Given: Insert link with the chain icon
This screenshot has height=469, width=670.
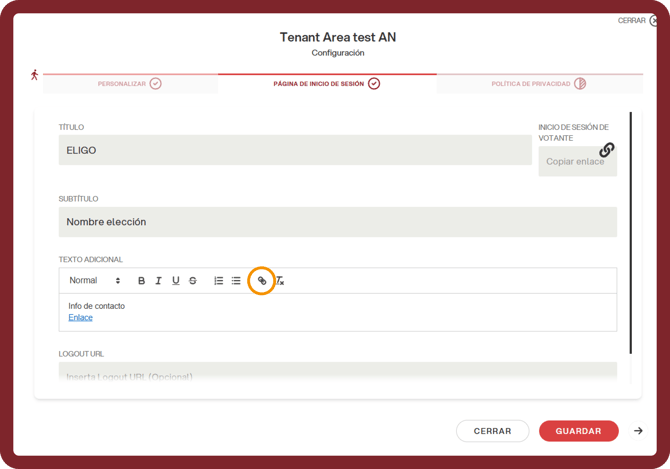Looking at the screenshot, I should 262,281.
